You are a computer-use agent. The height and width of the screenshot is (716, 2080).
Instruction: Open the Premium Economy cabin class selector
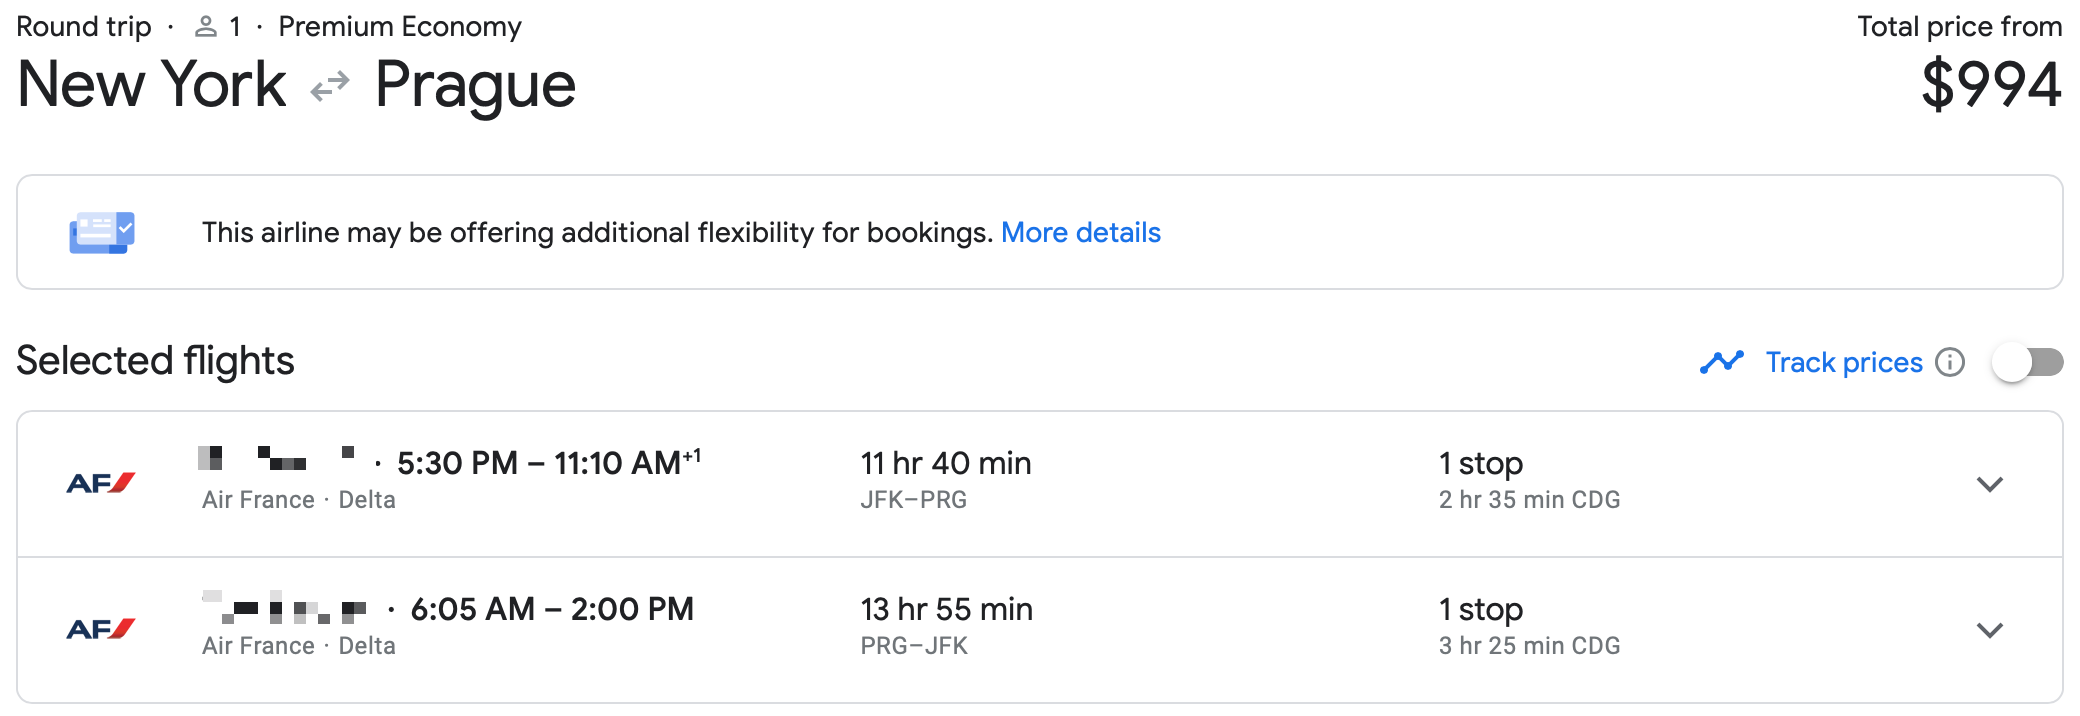tap(399, 26)
